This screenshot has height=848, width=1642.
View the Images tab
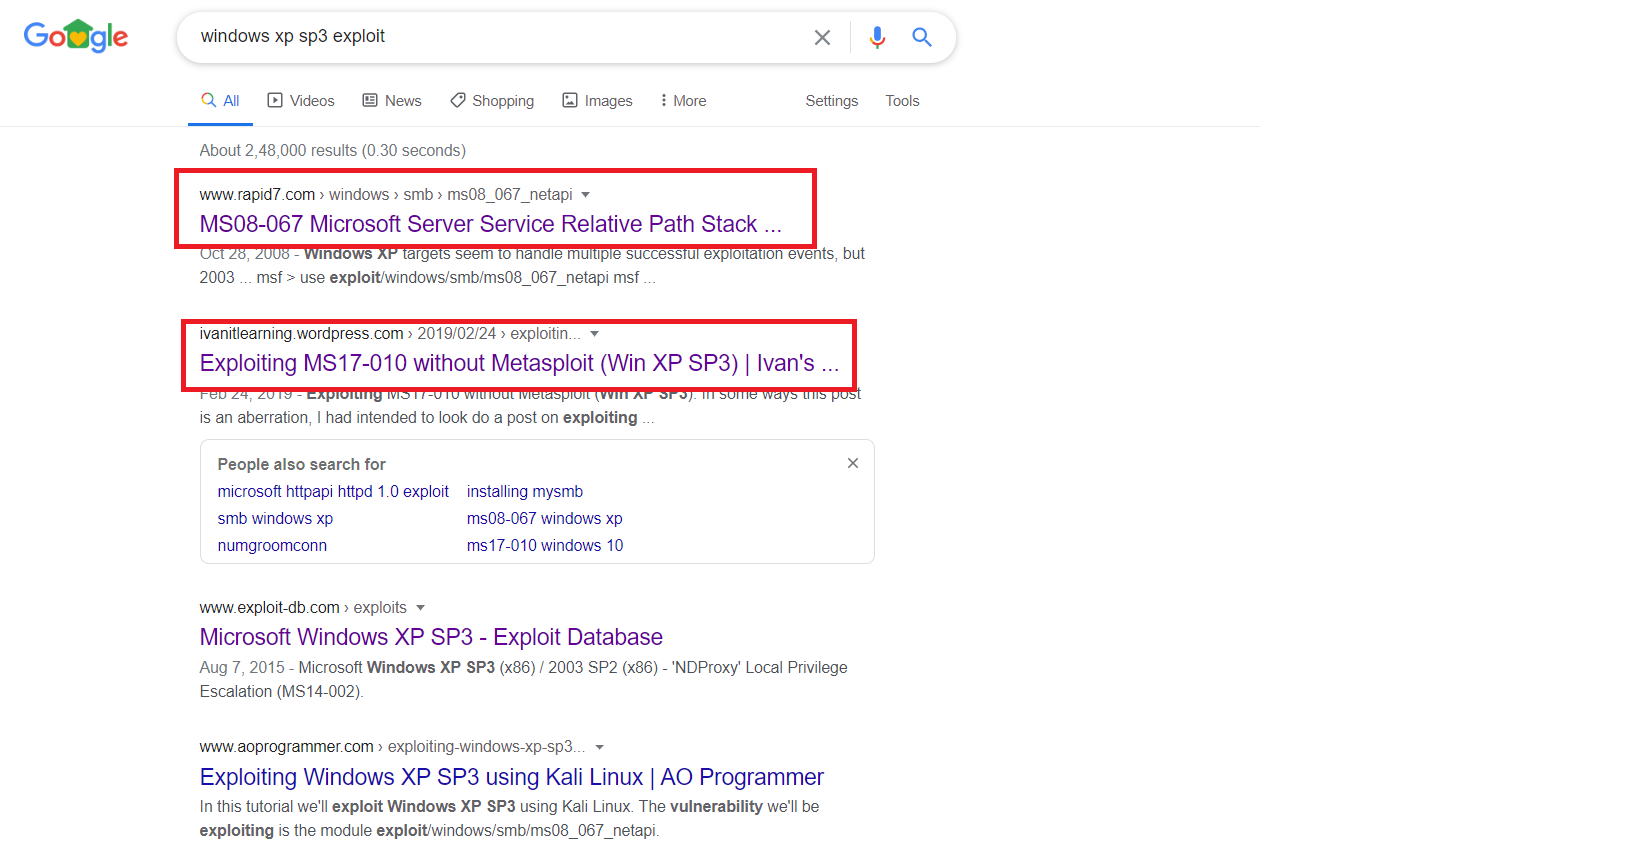[597, 101]
